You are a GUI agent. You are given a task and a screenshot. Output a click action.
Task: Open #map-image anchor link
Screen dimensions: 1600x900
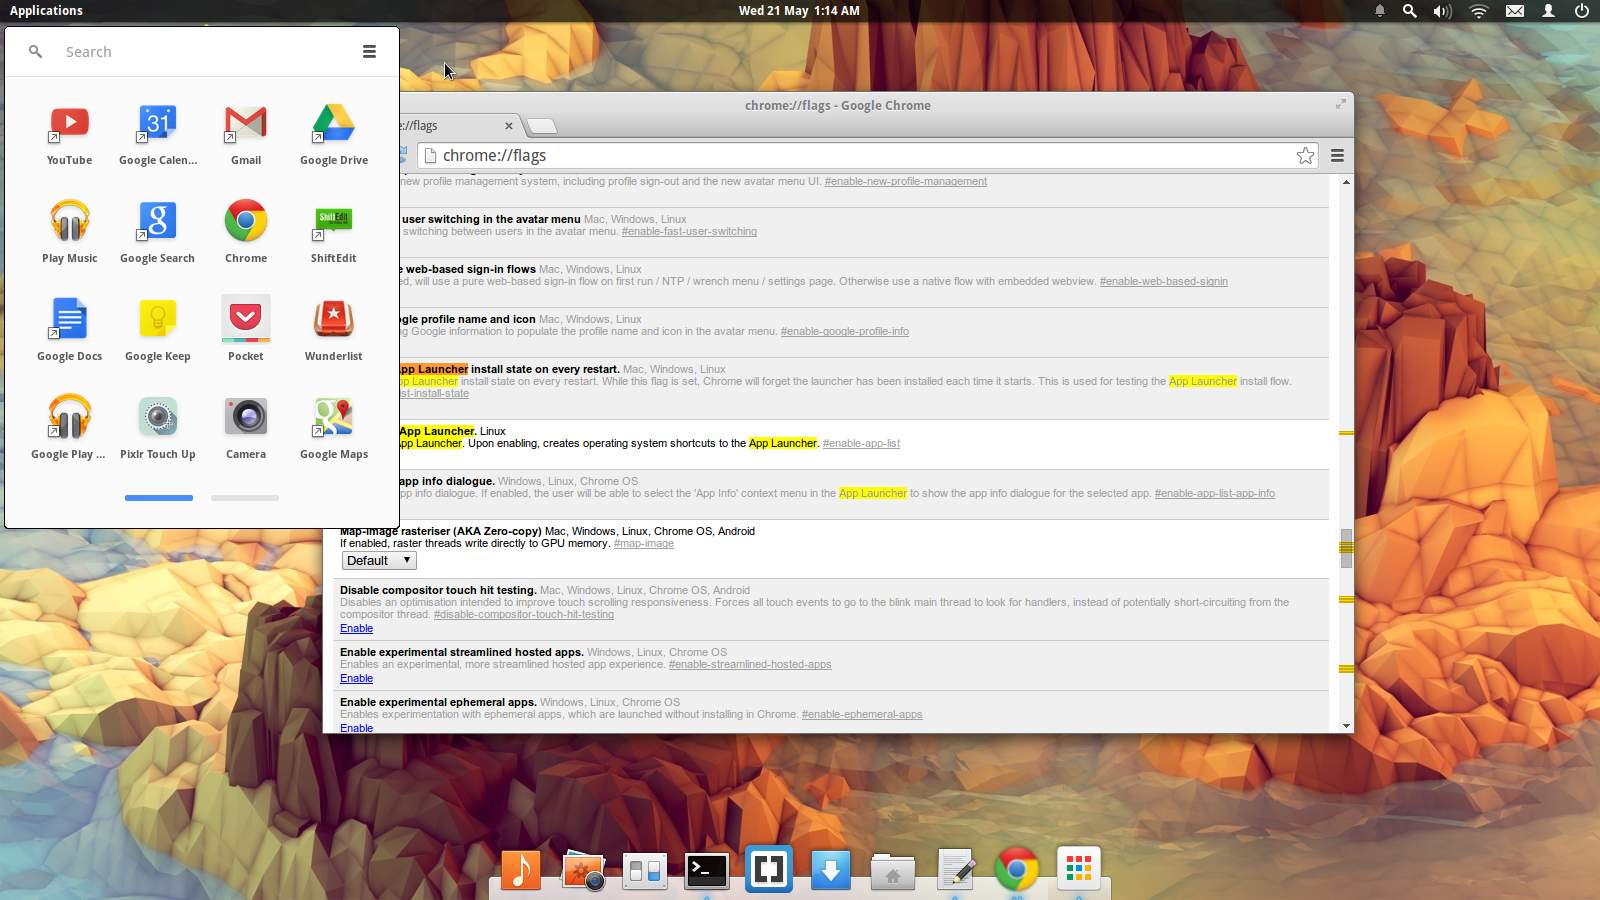[643, 543]
